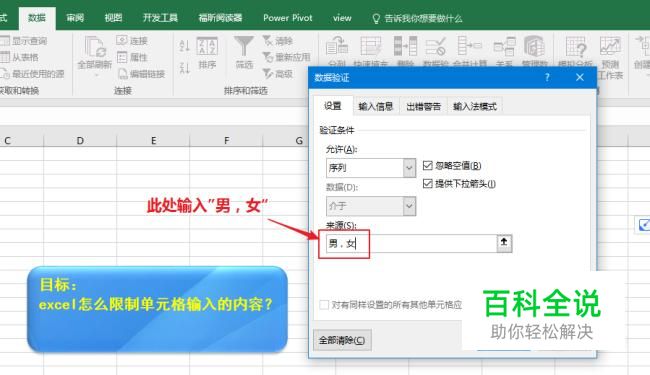The image size is (650, 375).
Task: Switch to the 输入信息 tab
Action: pos(376,106)
